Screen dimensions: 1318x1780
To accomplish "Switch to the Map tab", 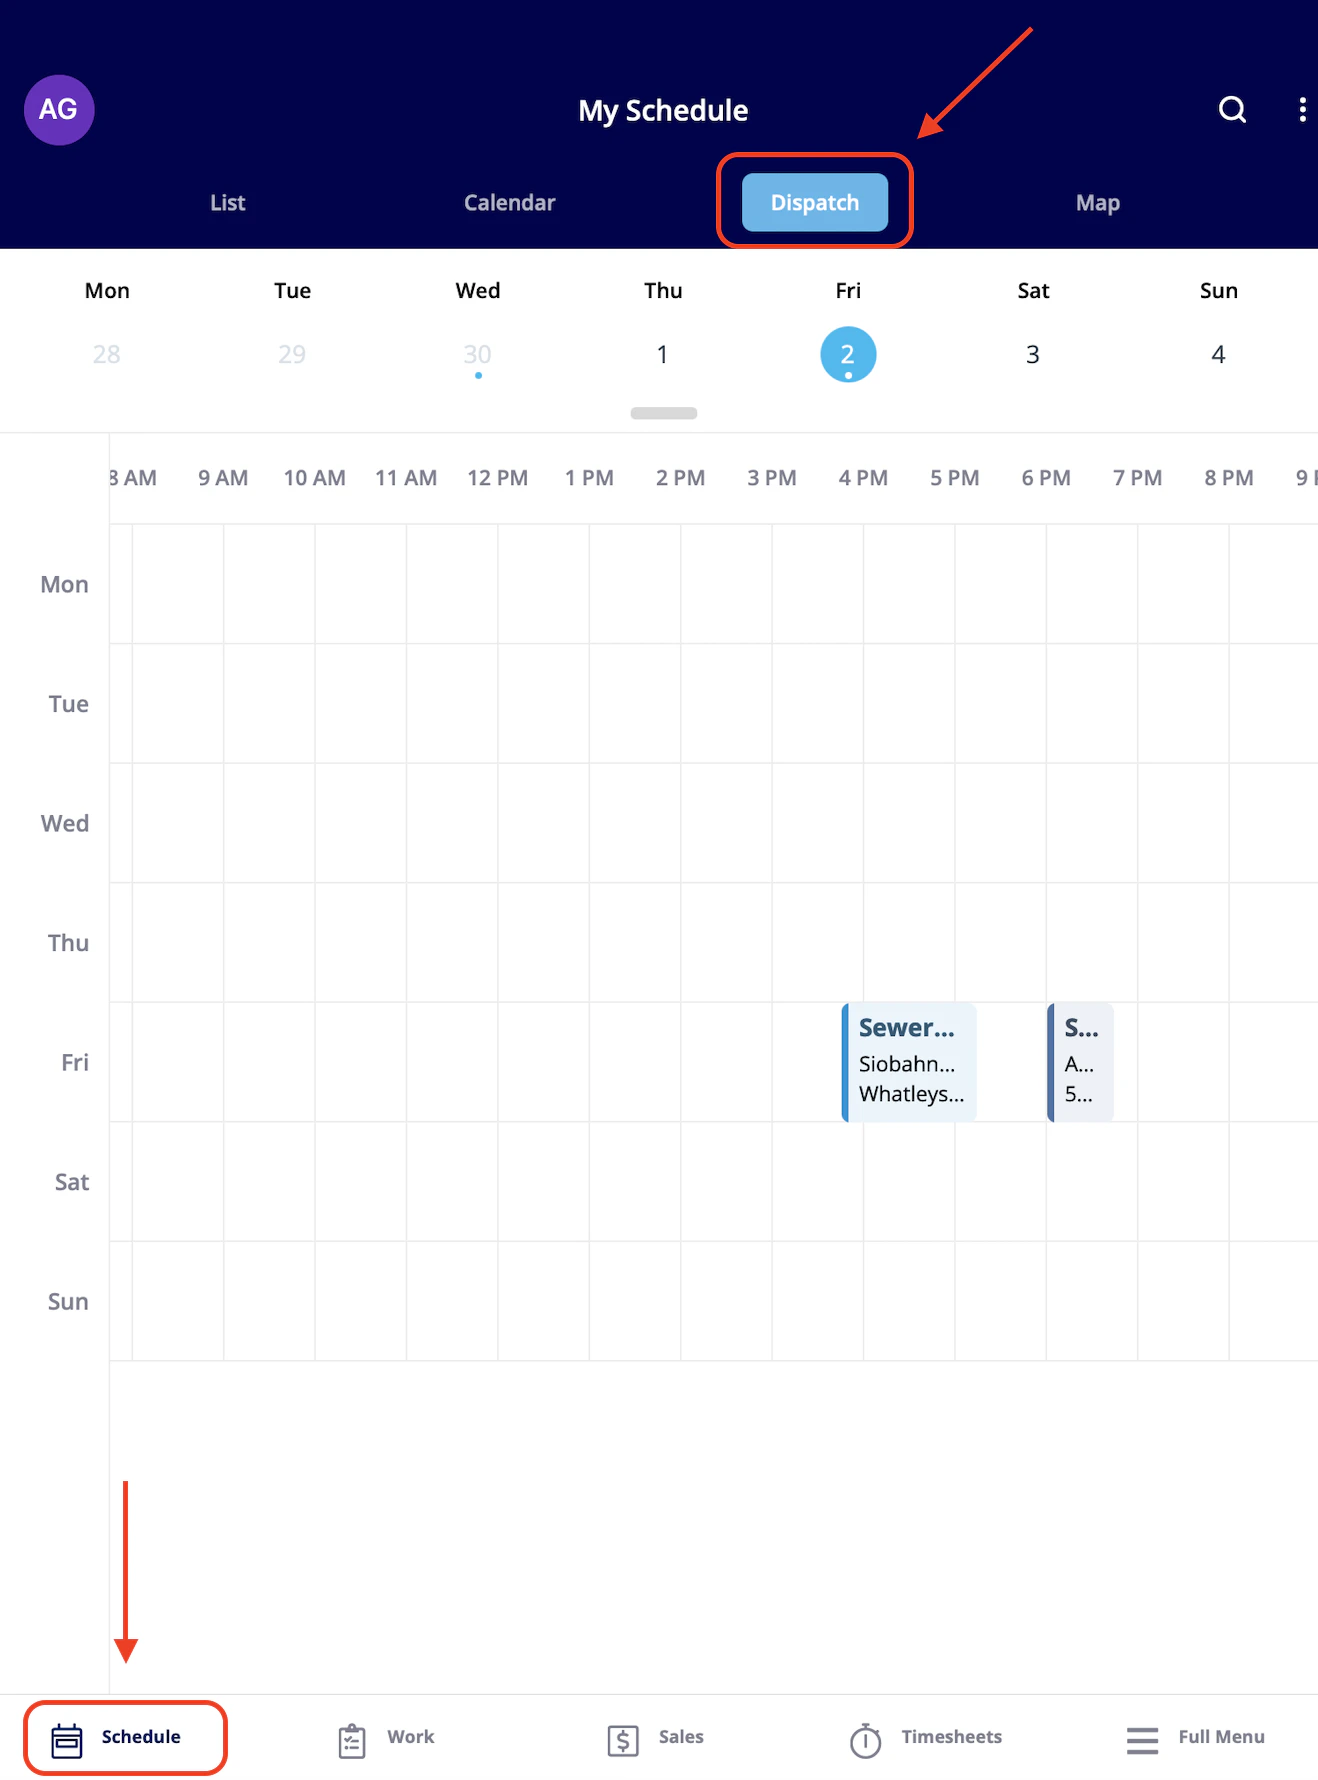I will (x=1098, y=203).
